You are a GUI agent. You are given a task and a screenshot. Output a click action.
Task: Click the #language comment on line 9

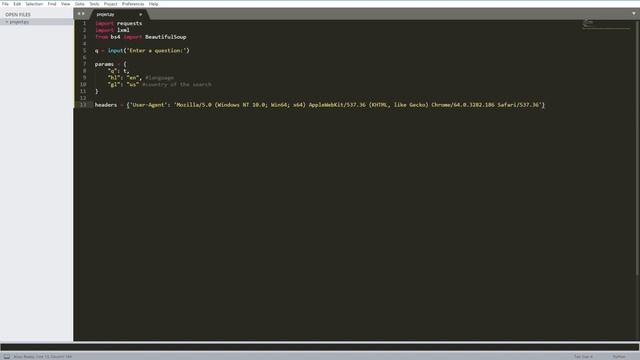160,78
